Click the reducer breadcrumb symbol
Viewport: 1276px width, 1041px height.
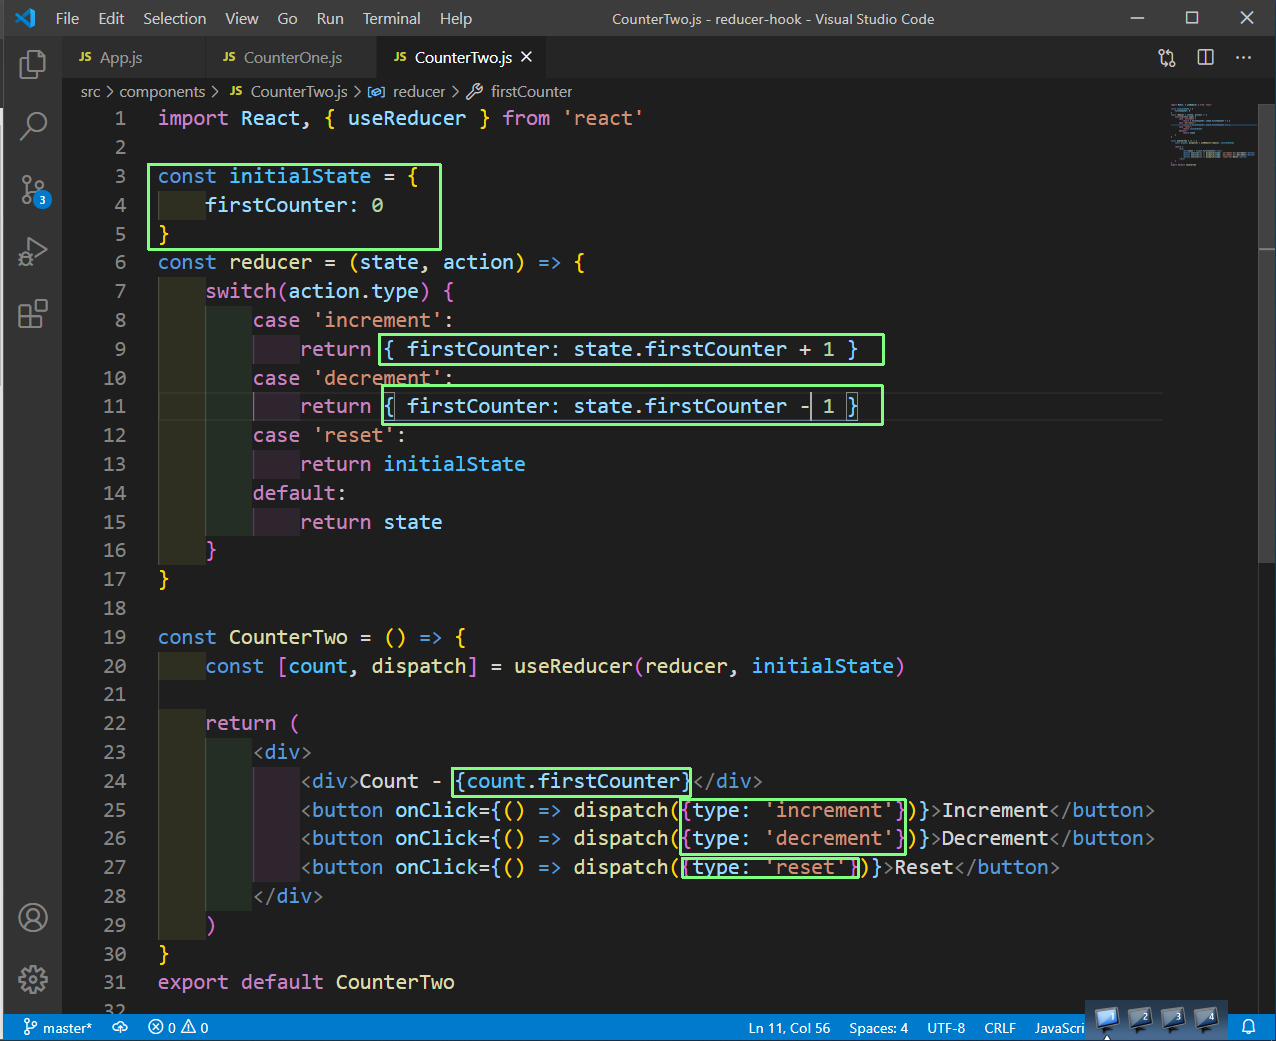(407, 91)
